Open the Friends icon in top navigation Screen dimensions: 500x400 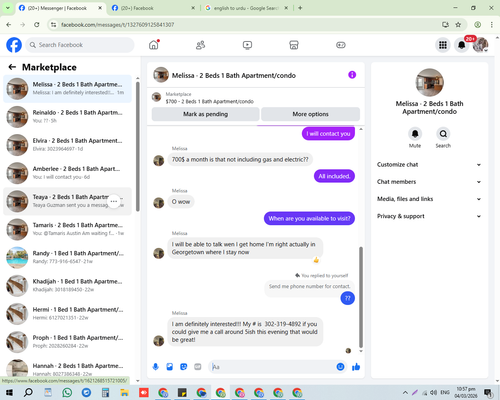(x=200, y=45)
